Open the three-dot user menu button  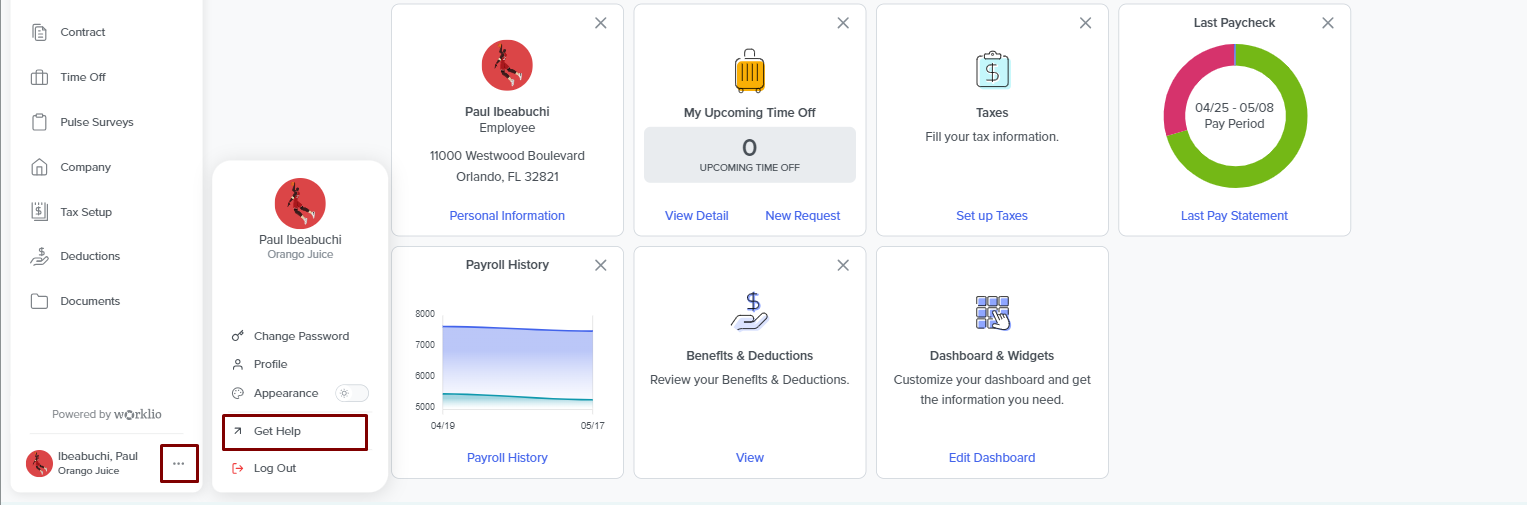[179, 464]
